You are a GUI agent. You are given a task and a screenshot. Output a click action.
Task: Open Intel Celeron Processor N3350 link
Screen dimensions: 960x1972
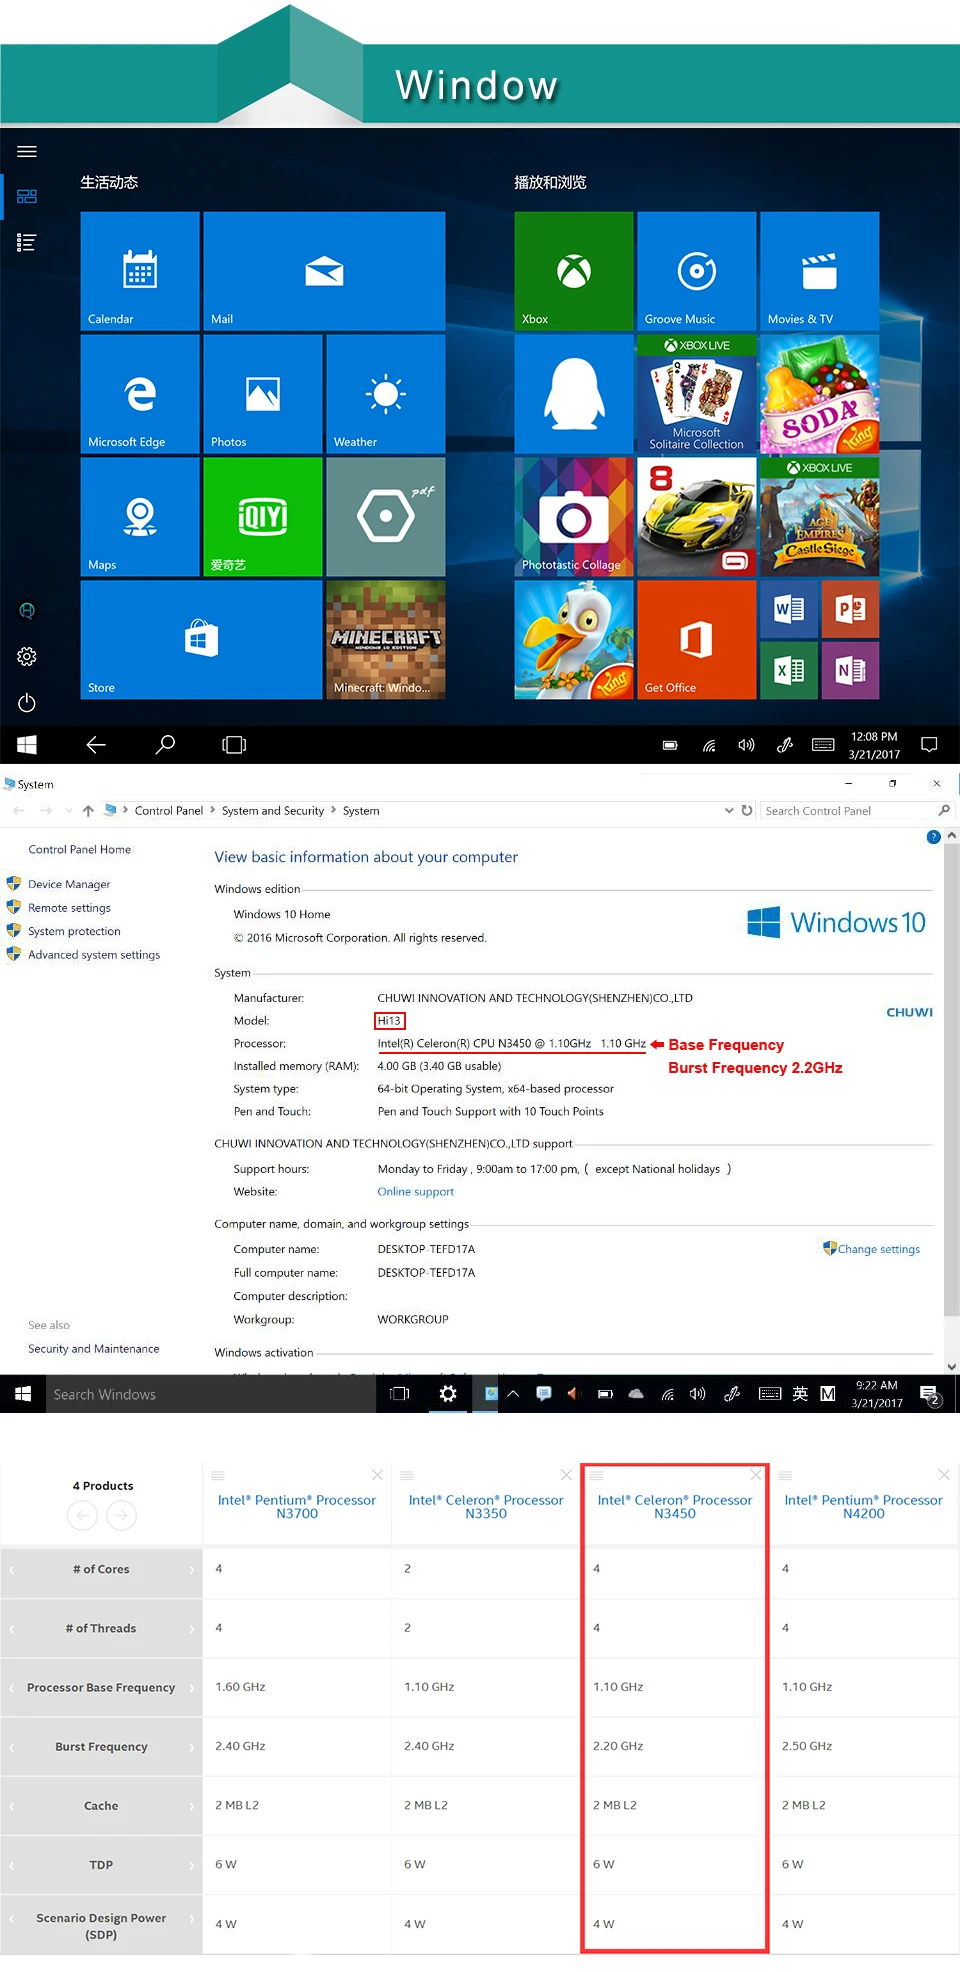[x=486, y=1507]
